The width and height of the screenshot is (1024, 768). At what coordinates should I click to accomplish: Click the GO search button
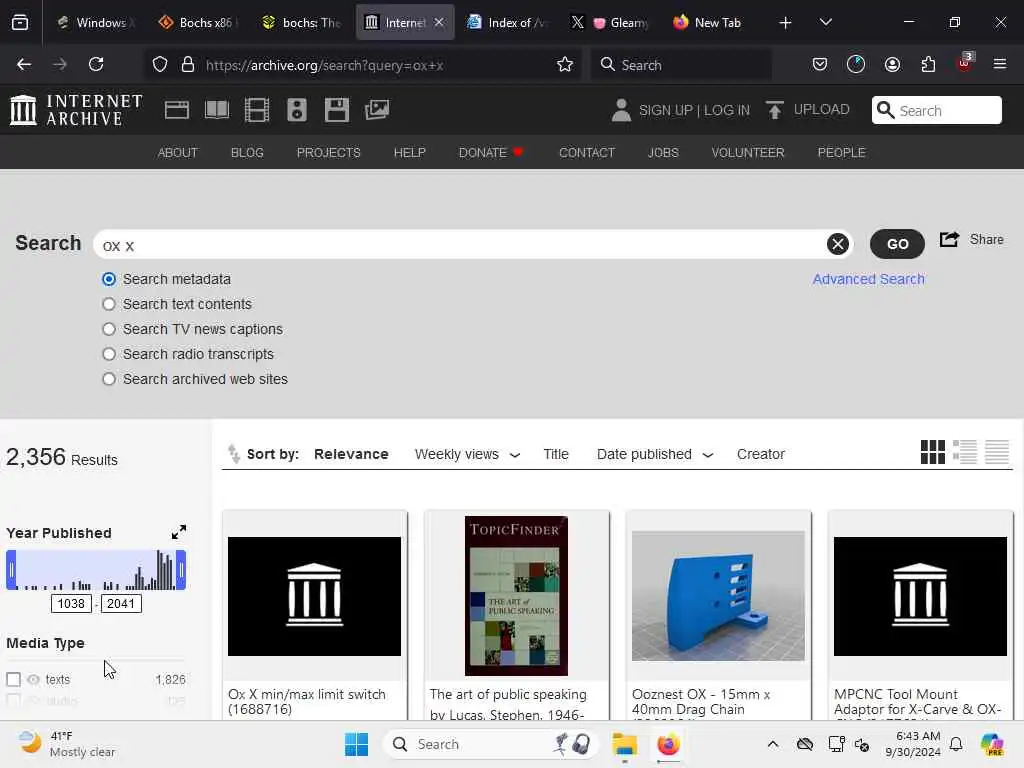[897, 244]
